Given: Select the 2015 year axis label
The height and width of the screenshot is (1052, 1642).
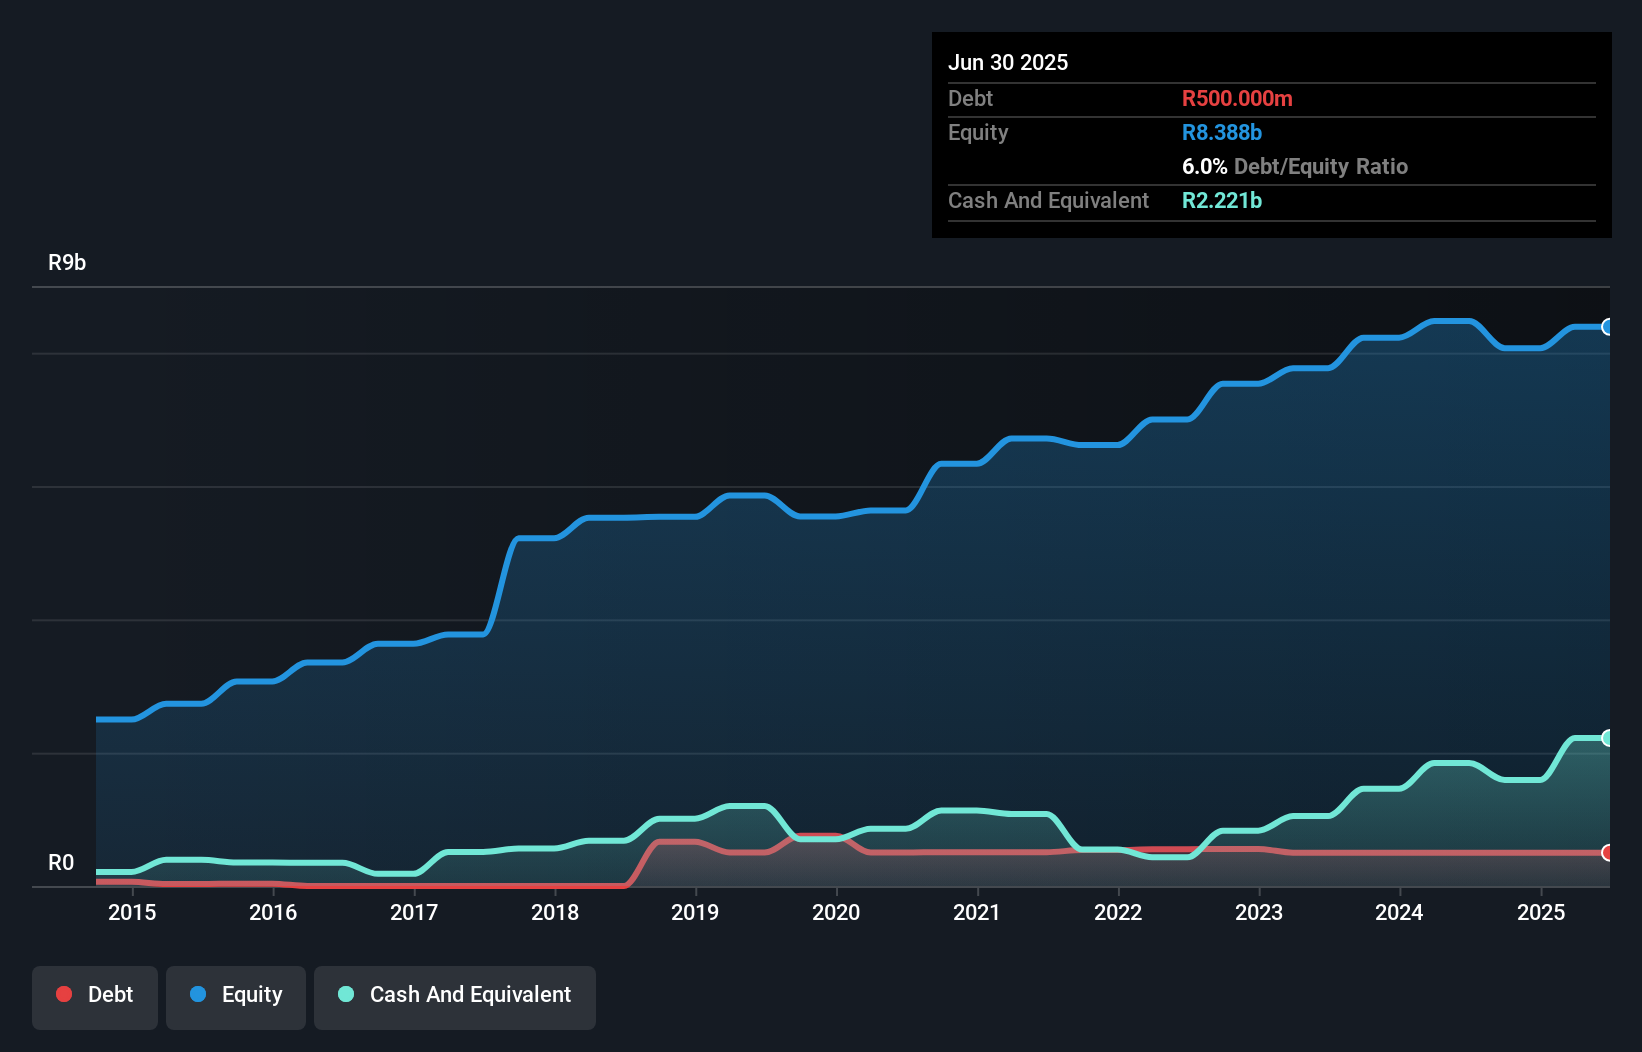Looking at the screenshot, I should (x=131, y=912).
